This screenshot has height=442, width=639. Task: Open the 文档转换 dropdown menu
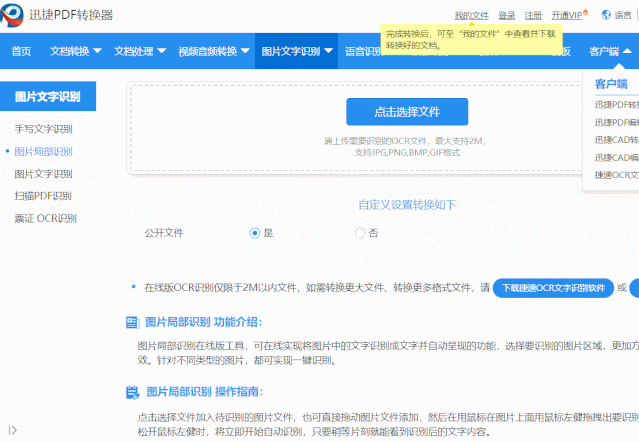click(76, 51)
